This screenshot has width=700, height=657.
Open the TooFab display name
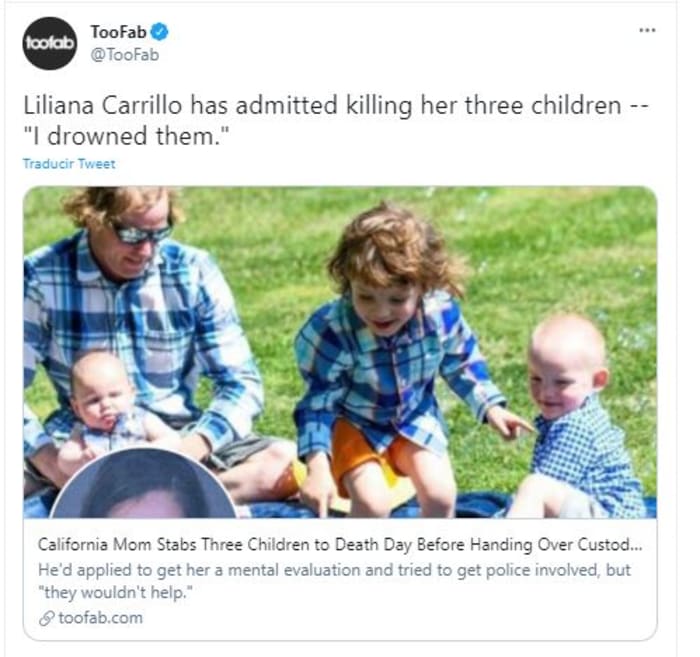tap(119, 32)
